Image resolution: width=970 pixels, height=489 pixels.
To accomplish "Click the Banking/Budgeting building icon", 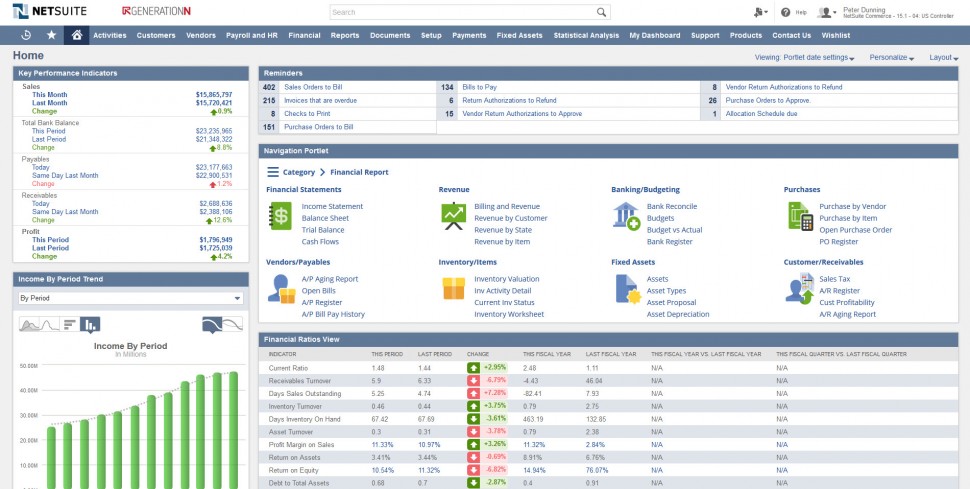I will (x=626, y=215).
